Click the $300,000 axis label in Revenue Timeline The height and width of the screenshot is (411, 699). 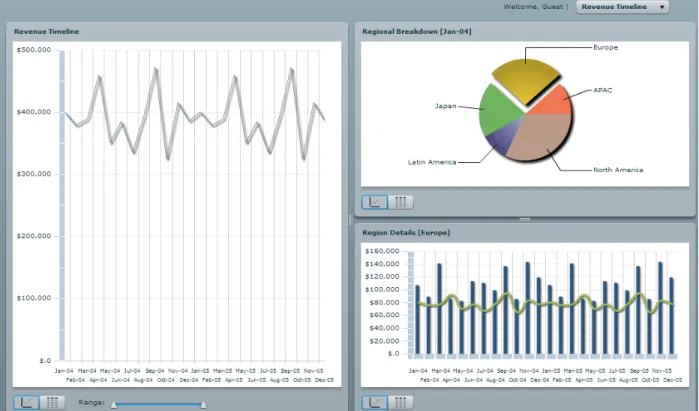click(x=34, y=174)
